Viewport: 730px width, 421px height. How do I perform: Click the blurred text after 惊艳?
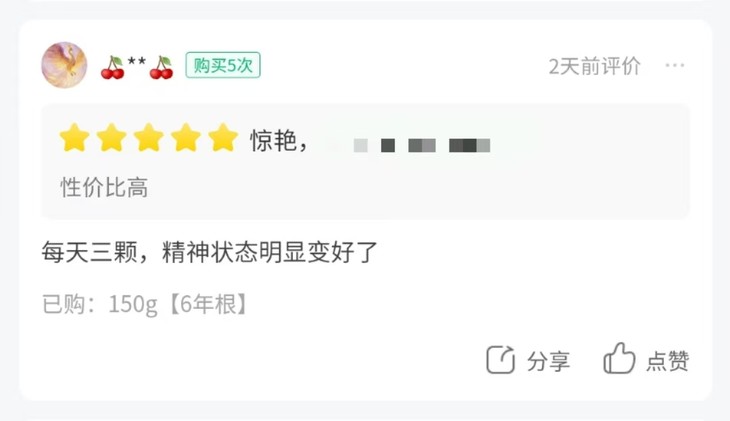pyautogui.click(x=422, y=145)
